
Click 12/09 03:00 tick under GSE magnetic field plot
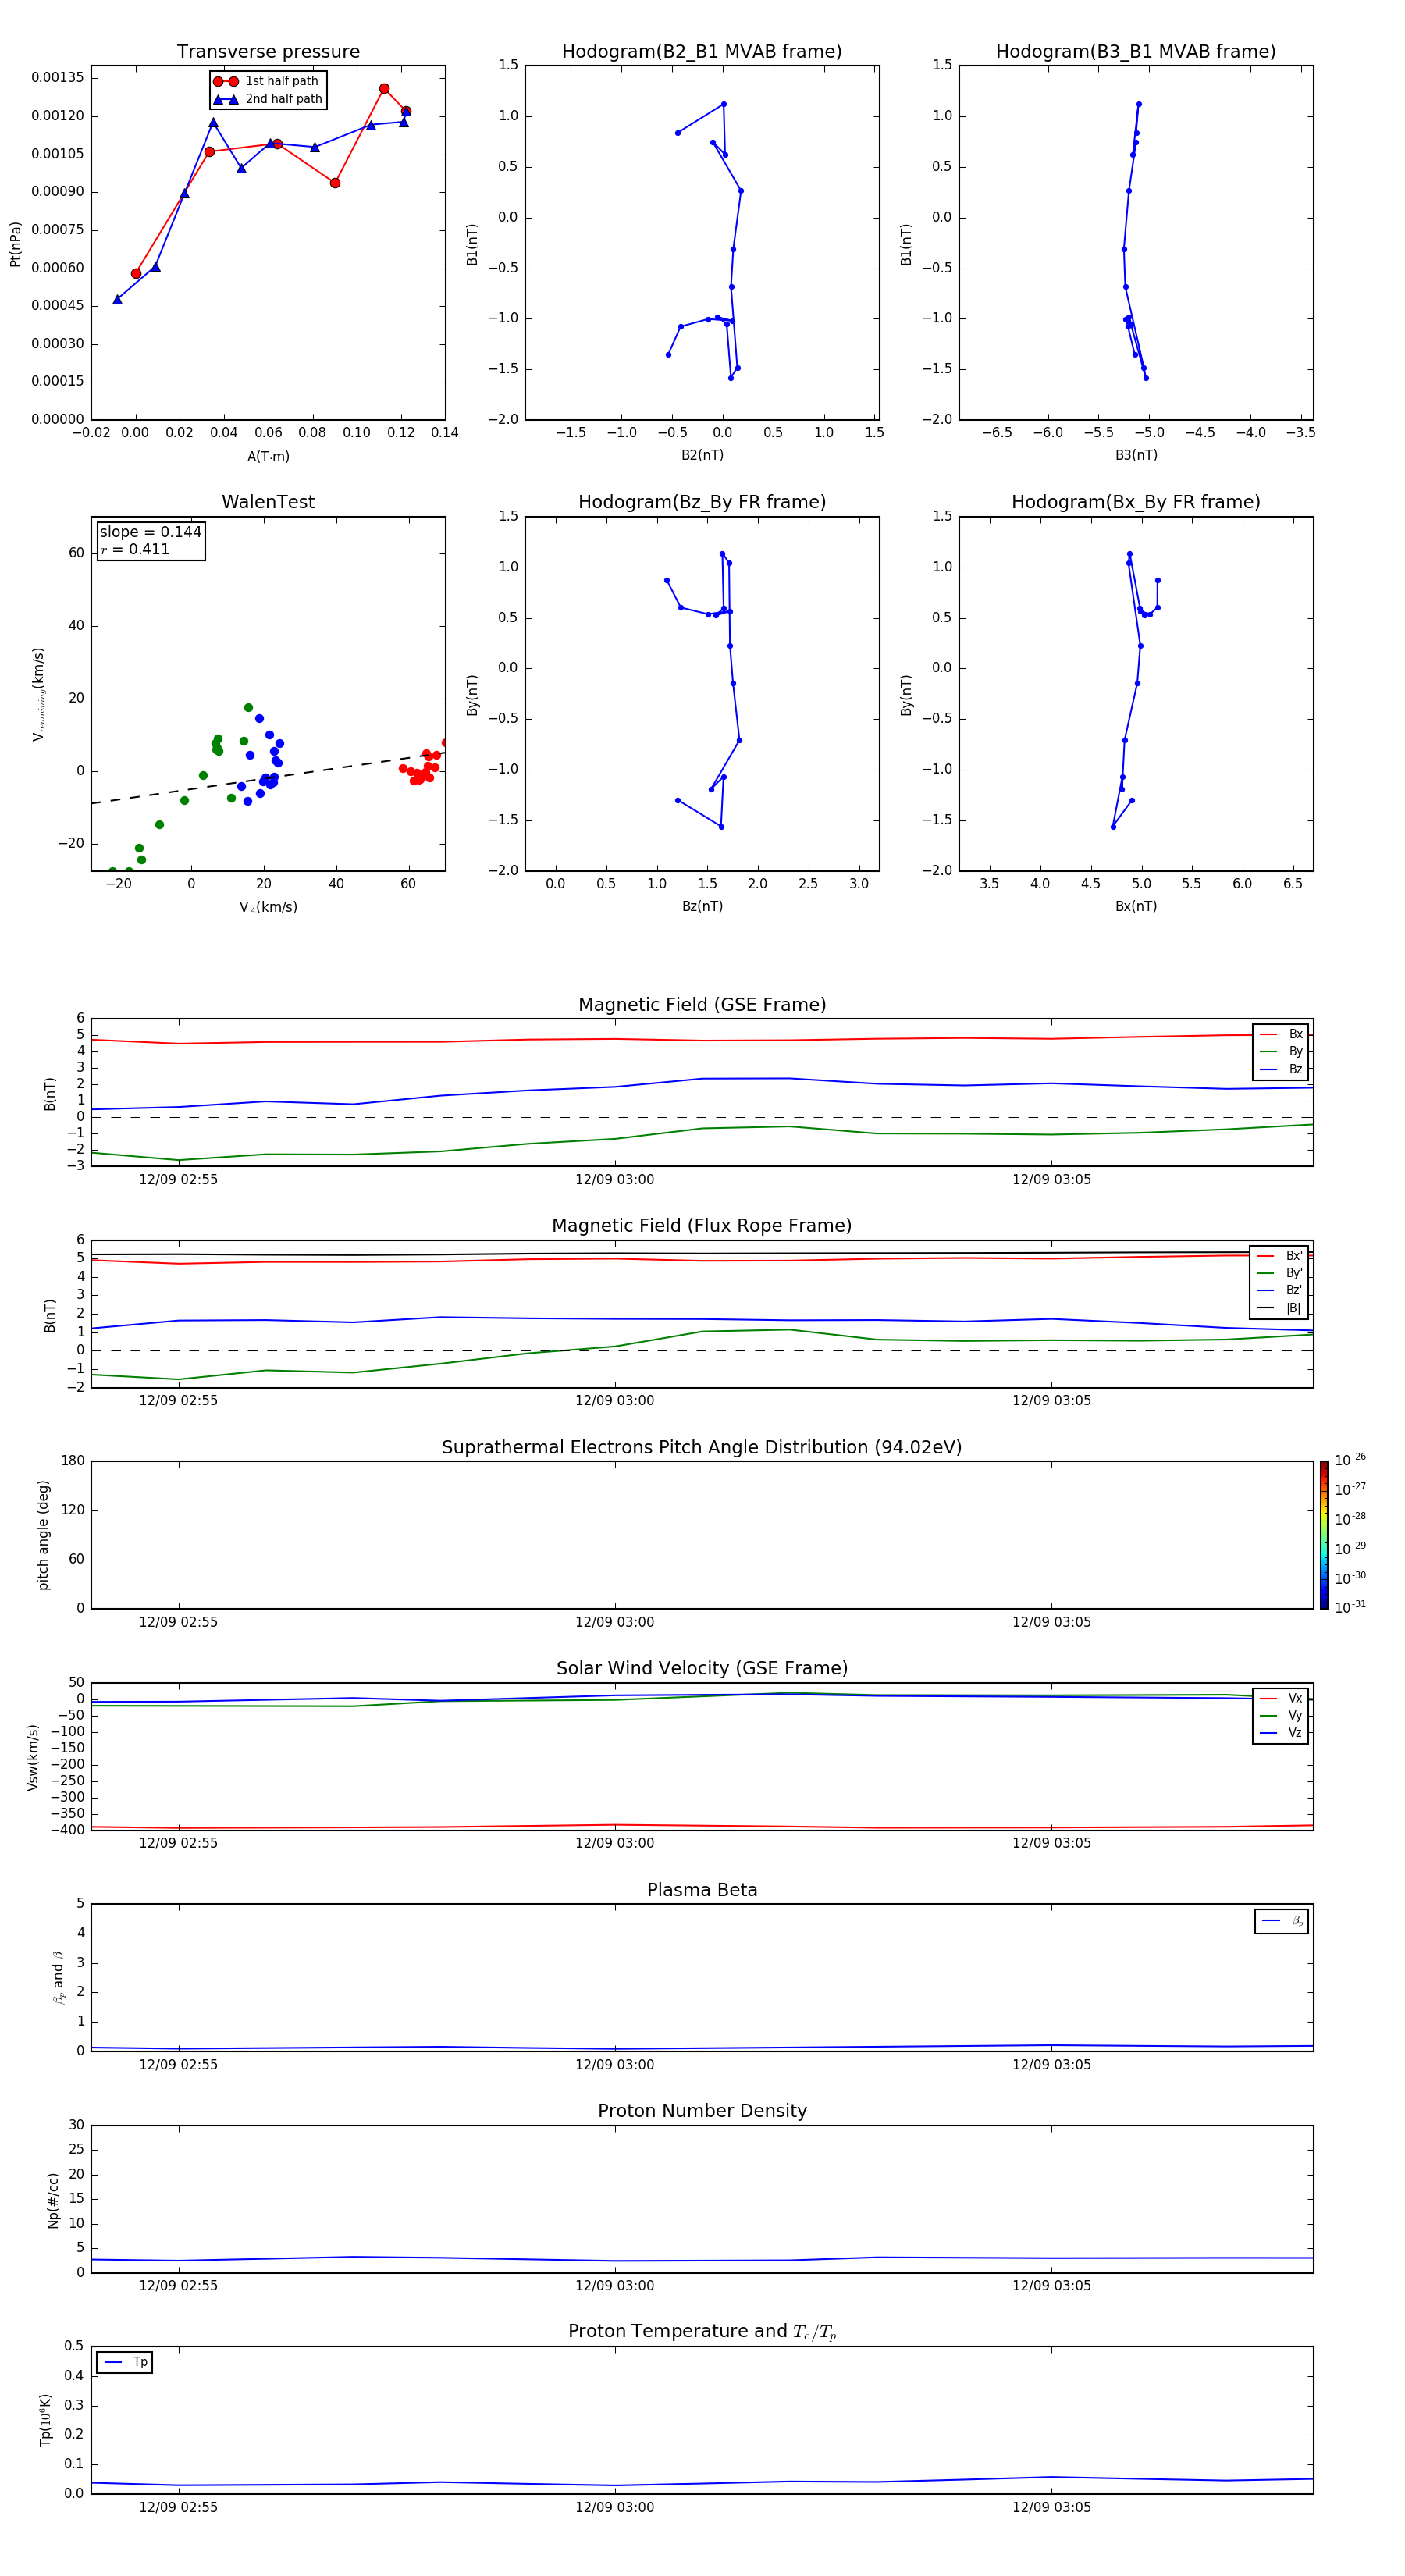(614, 1180)
